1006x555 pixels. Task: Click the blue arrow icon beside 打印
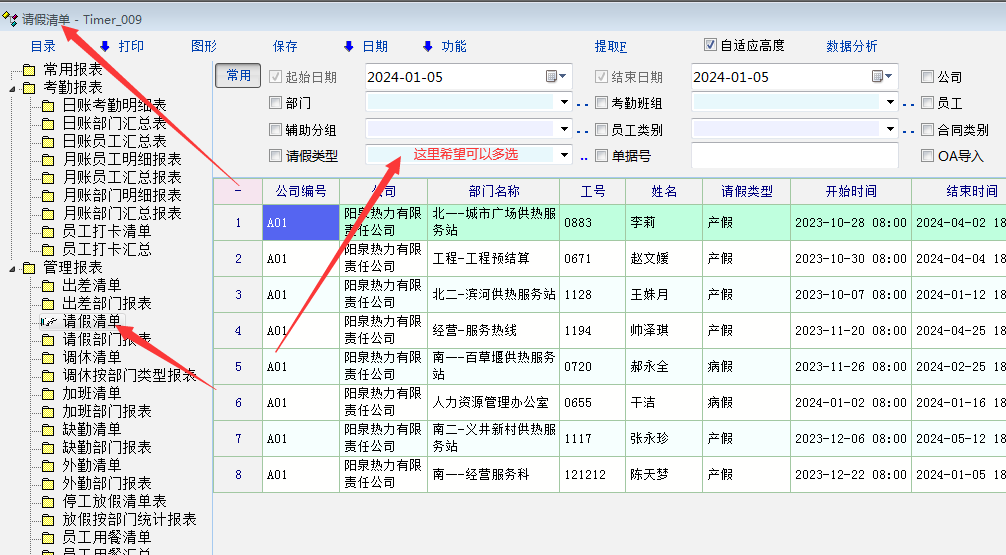(104, 46)
